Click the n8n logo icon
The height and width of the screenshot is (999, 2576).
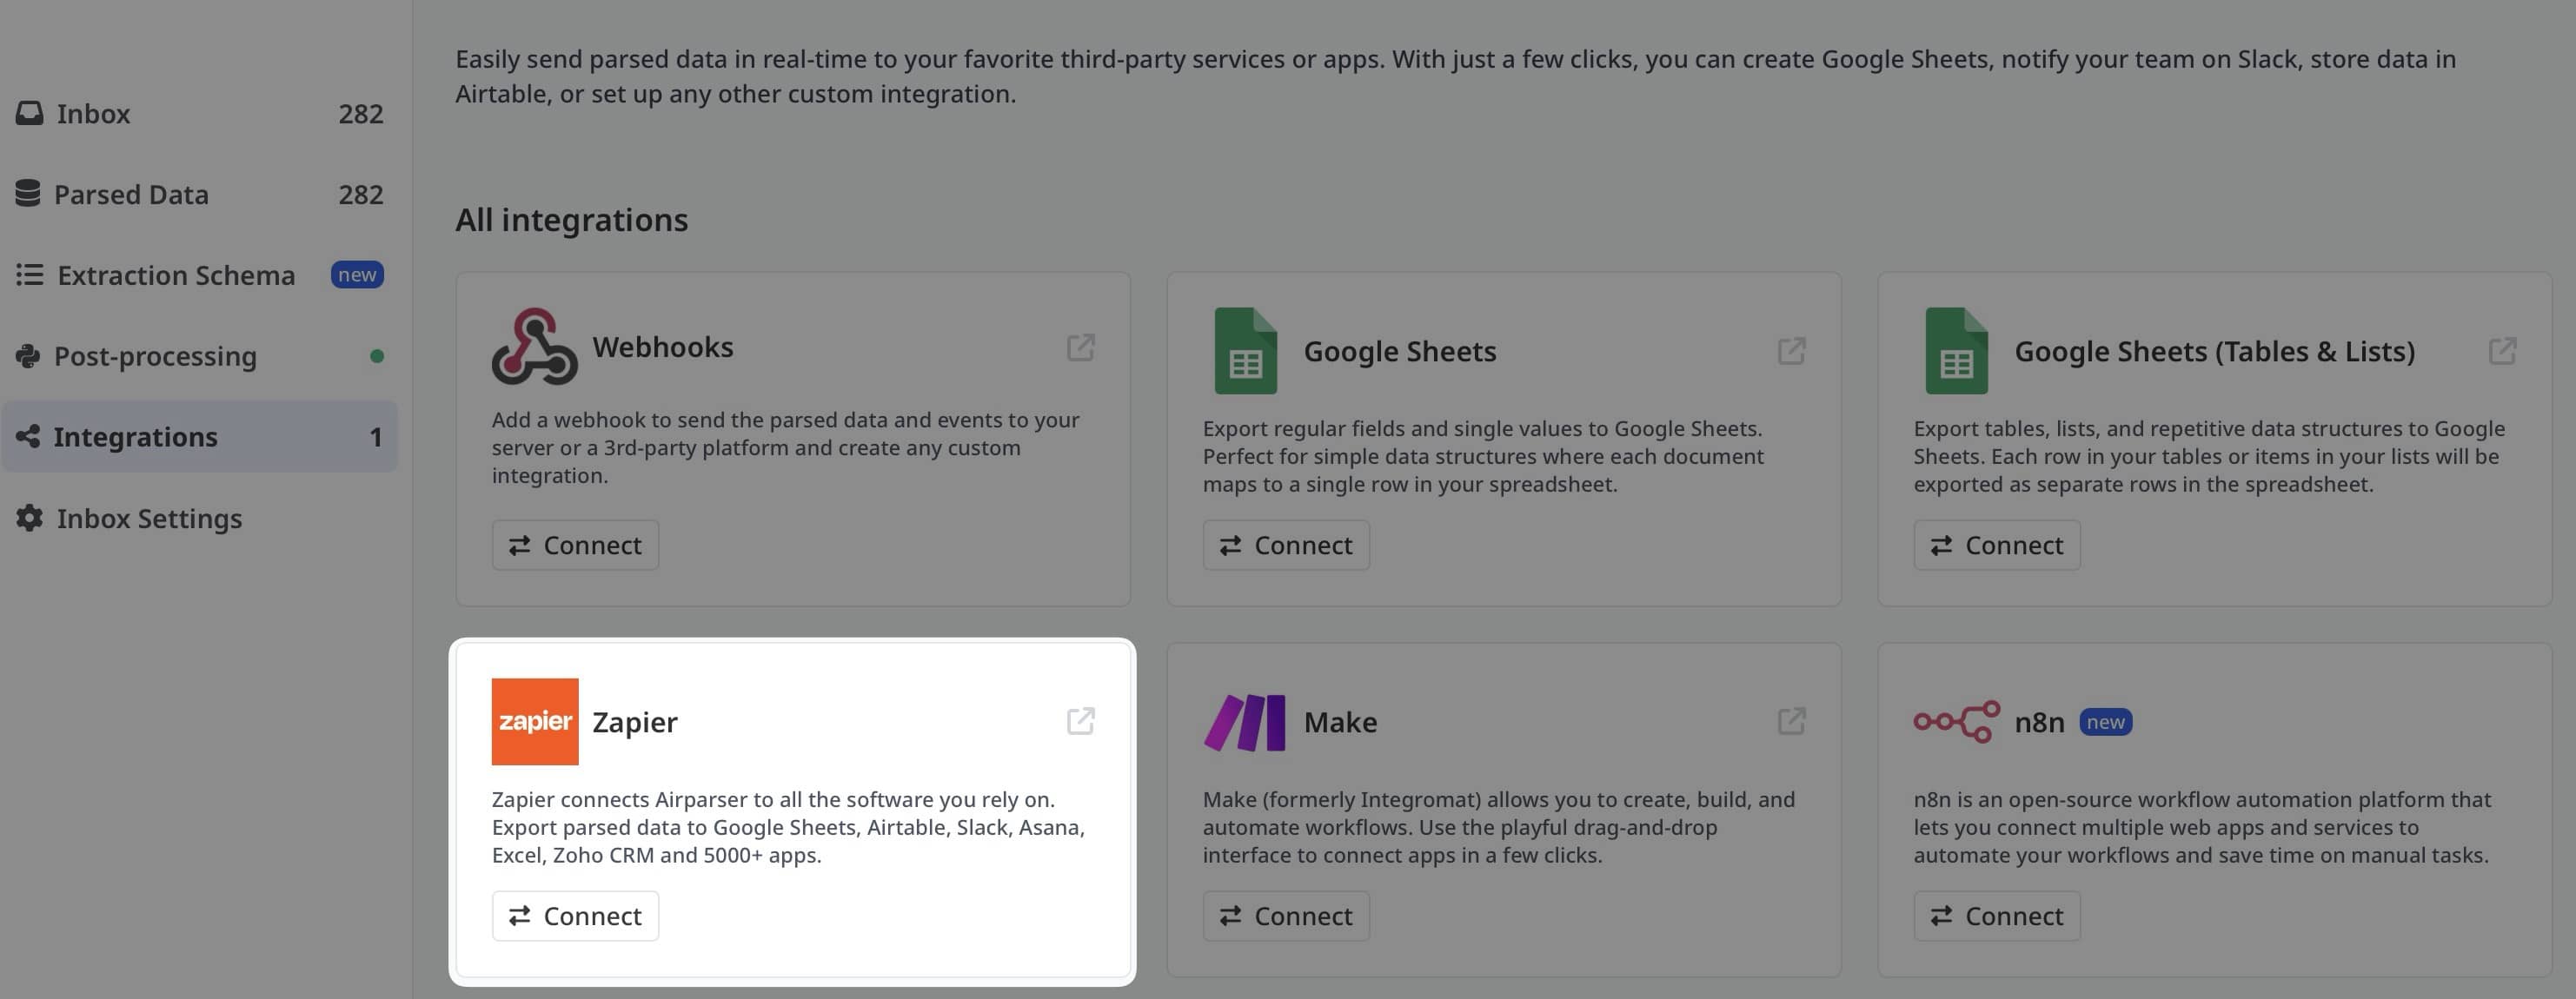pos(1953,720)
